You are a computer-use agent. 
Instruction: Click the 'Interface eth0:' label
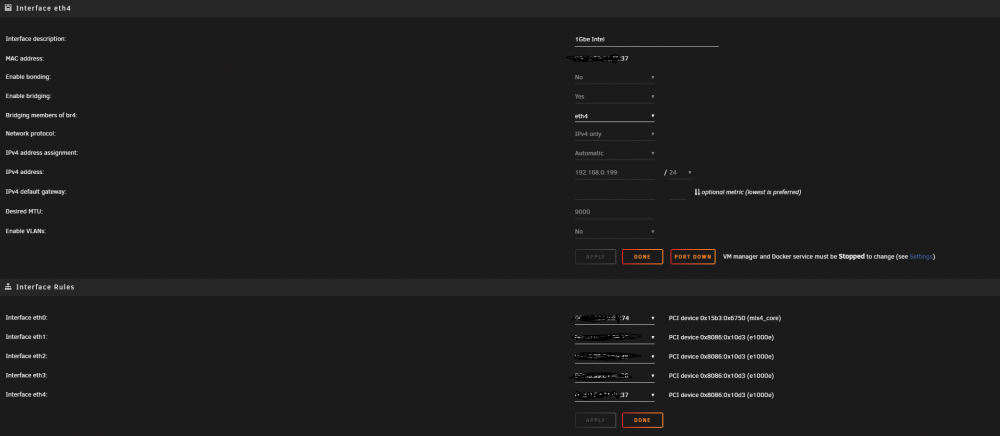26,317
